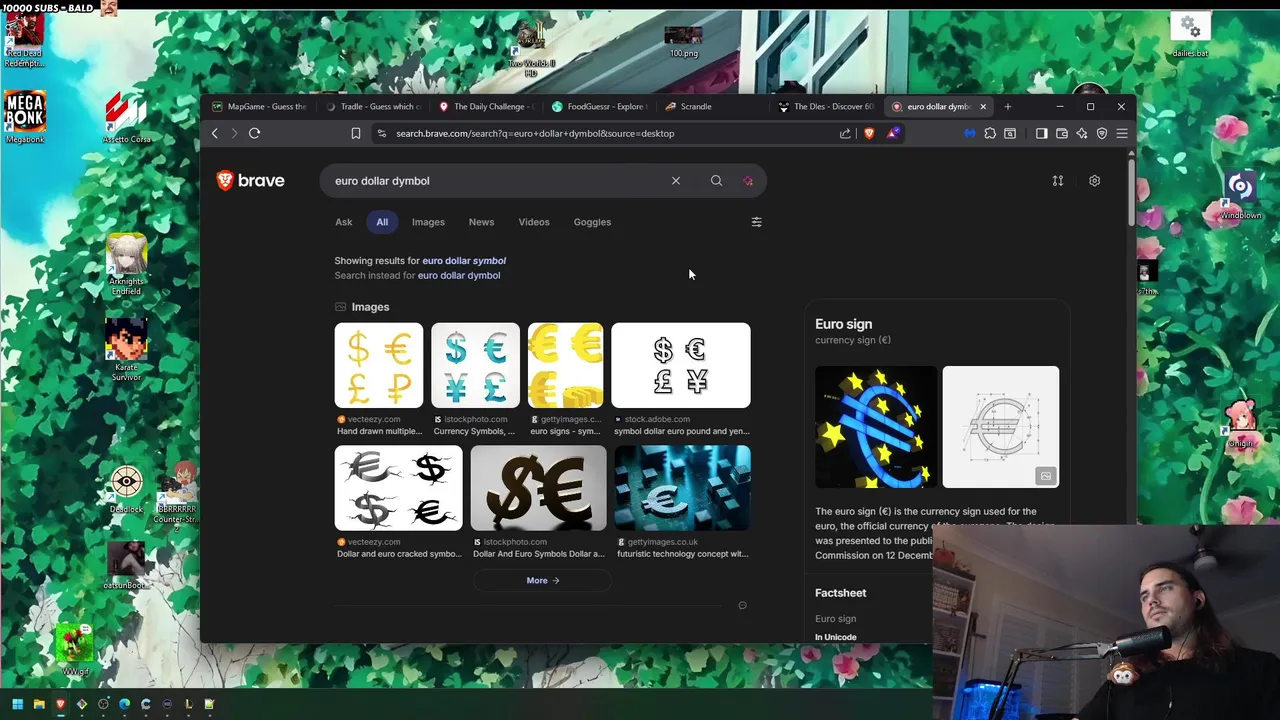The height and width of the screenshot is (720, 1280).
Task: Submit search with the magnifier icon
Action: coord(716,181)
